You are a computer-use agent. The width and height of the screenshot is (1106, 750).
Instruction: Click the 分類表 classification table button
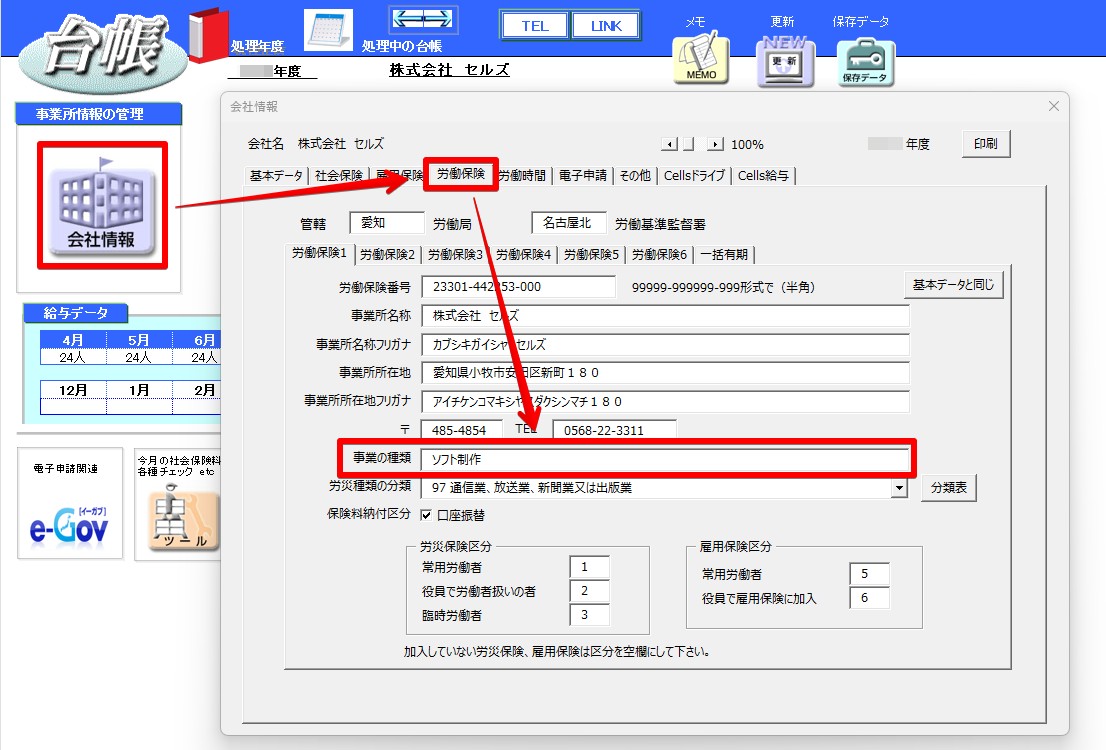(948, 489)
